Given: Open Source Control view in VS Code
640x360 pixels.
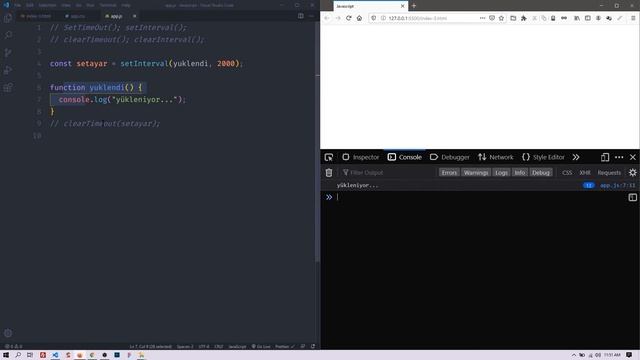Looking at the screenshot, I should 8,53.
